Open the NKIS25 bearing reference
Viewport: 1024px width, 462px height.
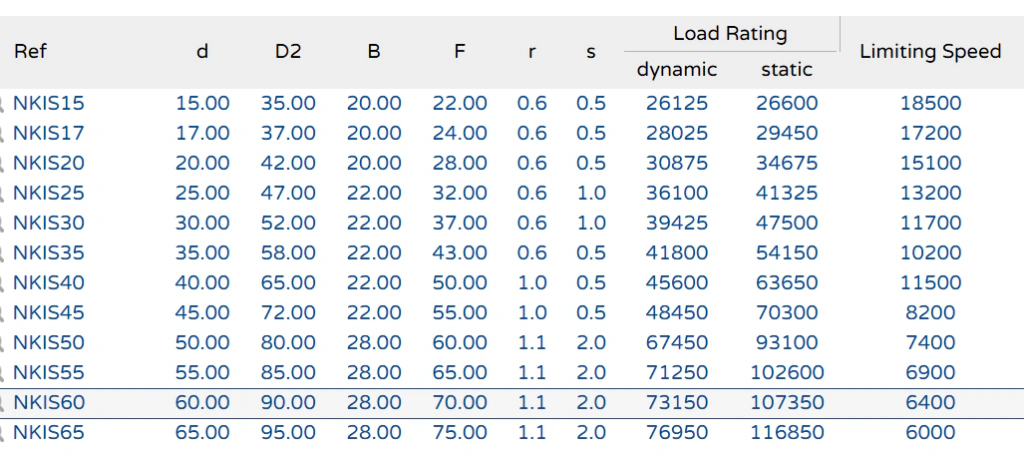click(x=49, y=193)
